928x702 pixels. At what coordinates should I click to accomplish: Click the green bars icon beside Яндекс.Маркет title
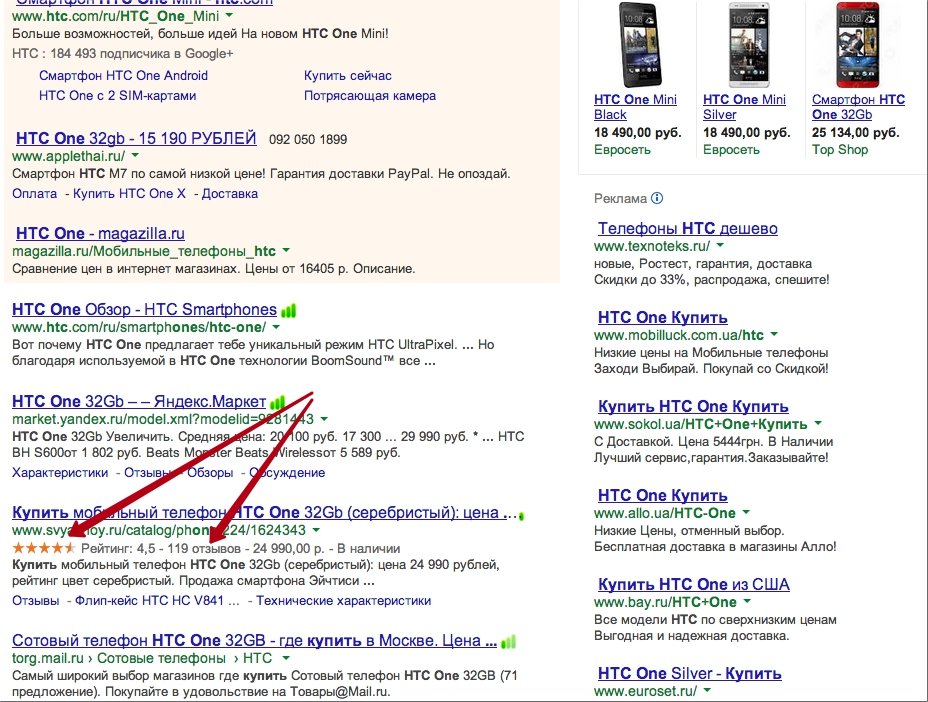click(278, 402)
